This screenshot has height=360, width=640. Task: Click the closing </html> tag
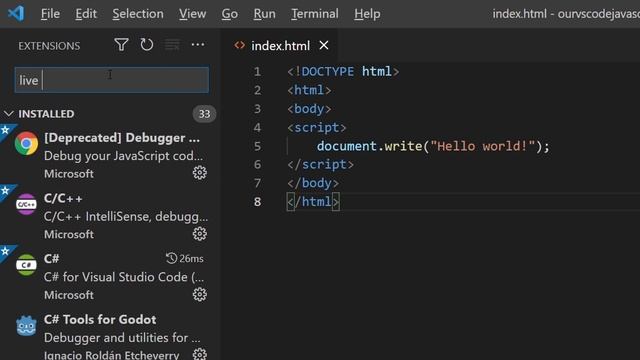tap(313, 202)
